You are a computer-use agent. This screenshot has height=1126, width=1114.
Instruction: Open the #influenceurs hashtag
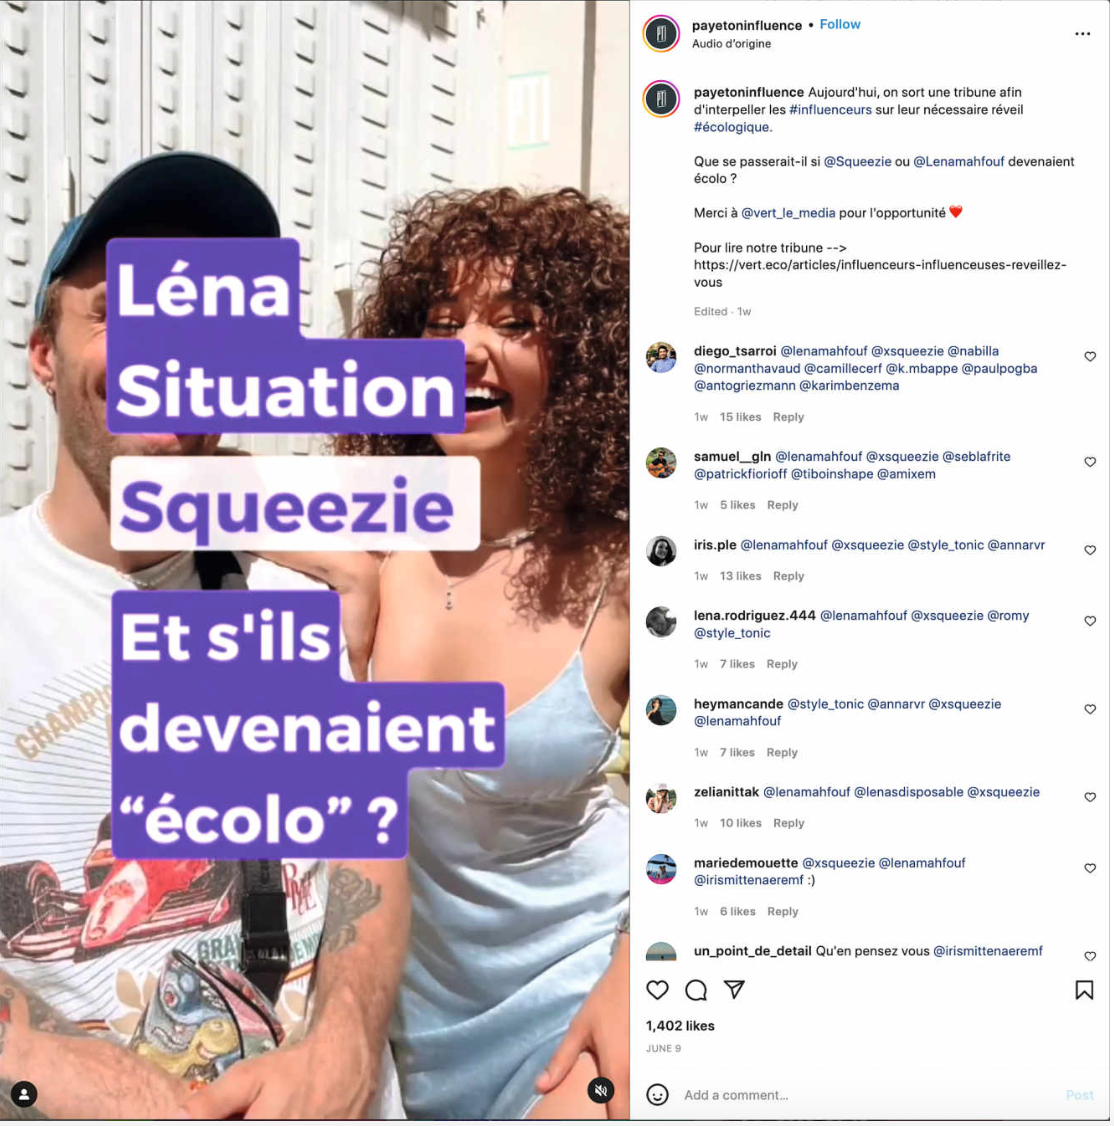tap(832, 110)
